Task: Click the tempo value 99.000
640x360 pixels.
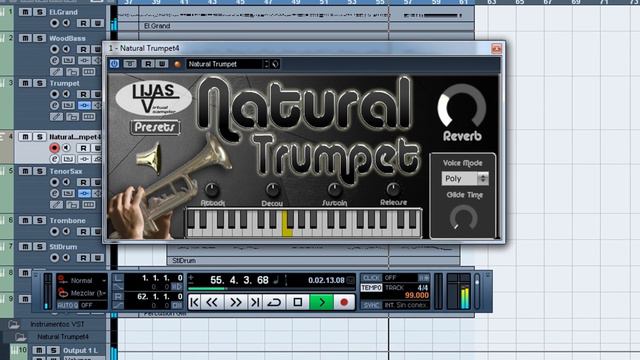Action: point(416,296)
